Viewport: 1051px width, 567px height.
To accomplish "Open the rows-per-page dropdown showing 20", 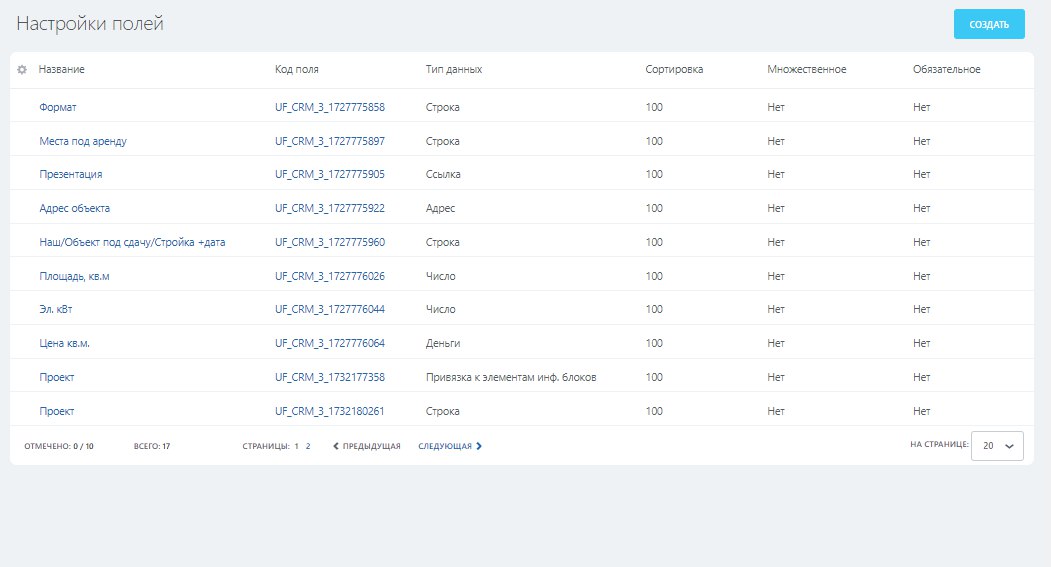I will coord(997,446).
